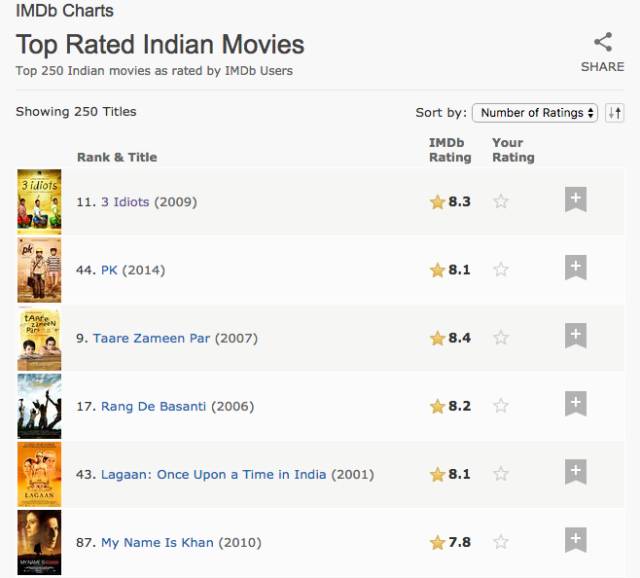Image resolution: width=640 pixels, height=578 pixels.
Task: Add My Name Is Khan to watchlist
Action: (x=575, y=540)
